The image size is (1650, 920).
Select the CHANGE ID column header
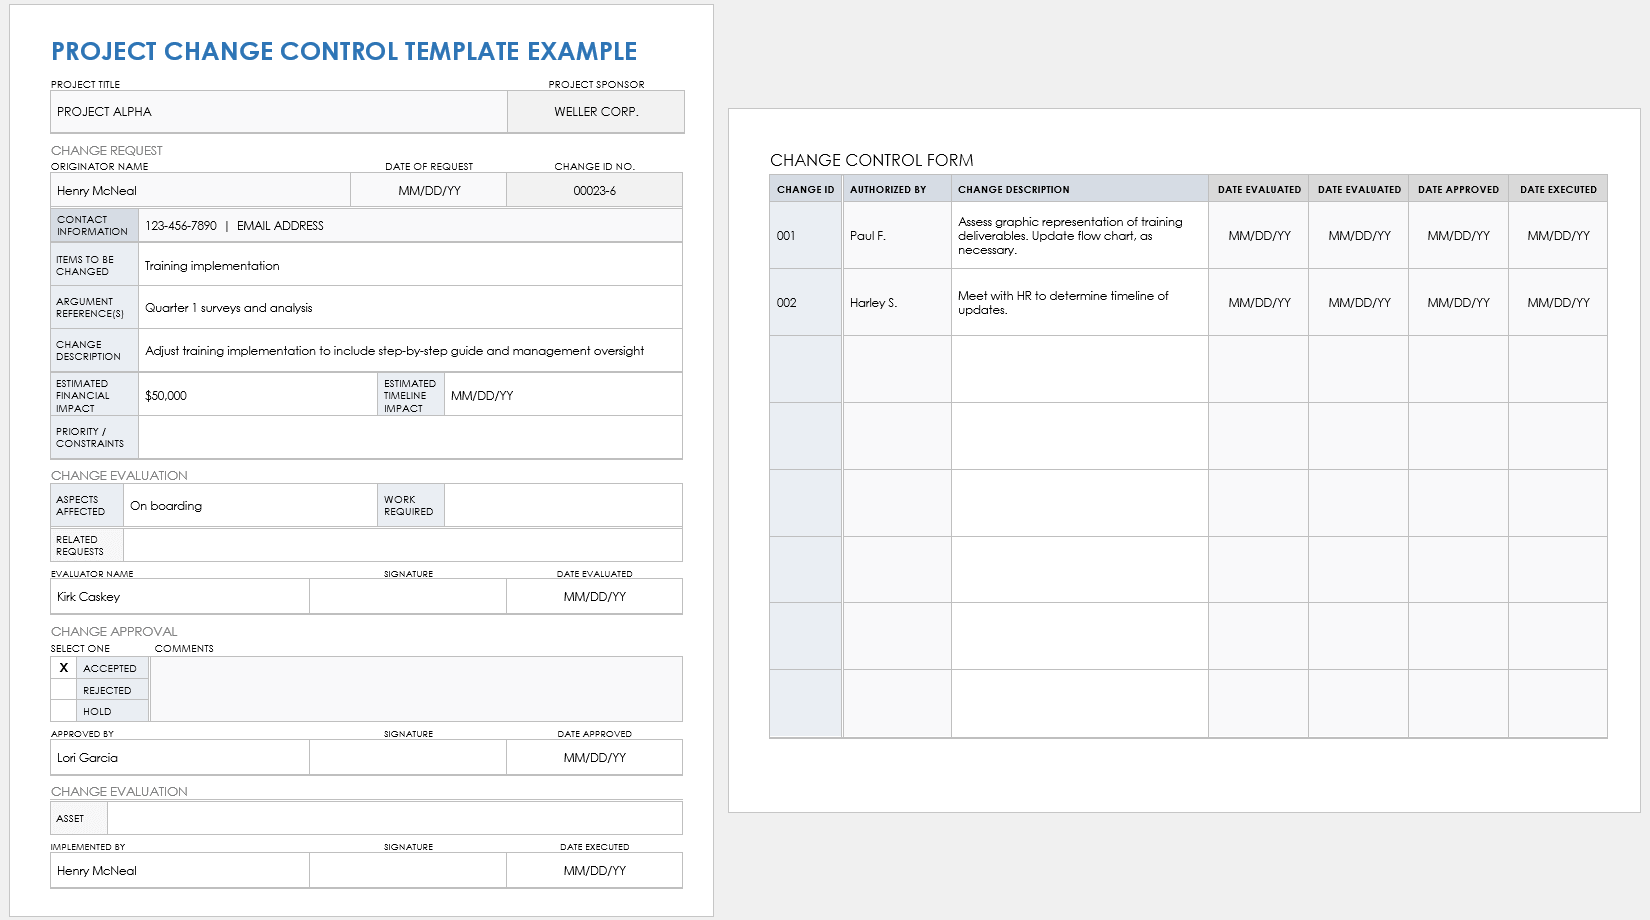coord(805,189)
